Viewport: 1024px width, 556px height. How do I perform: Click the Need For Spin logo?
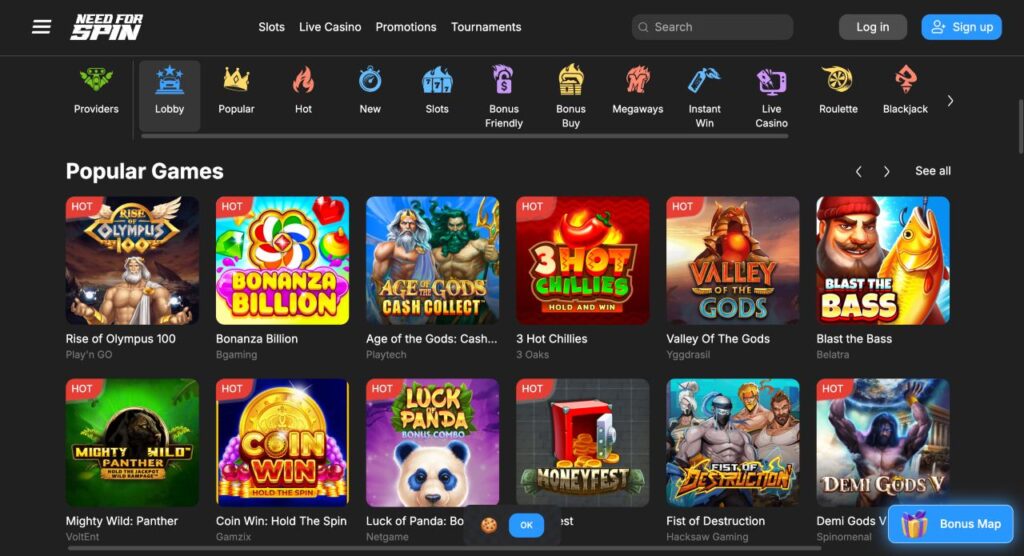106,27
